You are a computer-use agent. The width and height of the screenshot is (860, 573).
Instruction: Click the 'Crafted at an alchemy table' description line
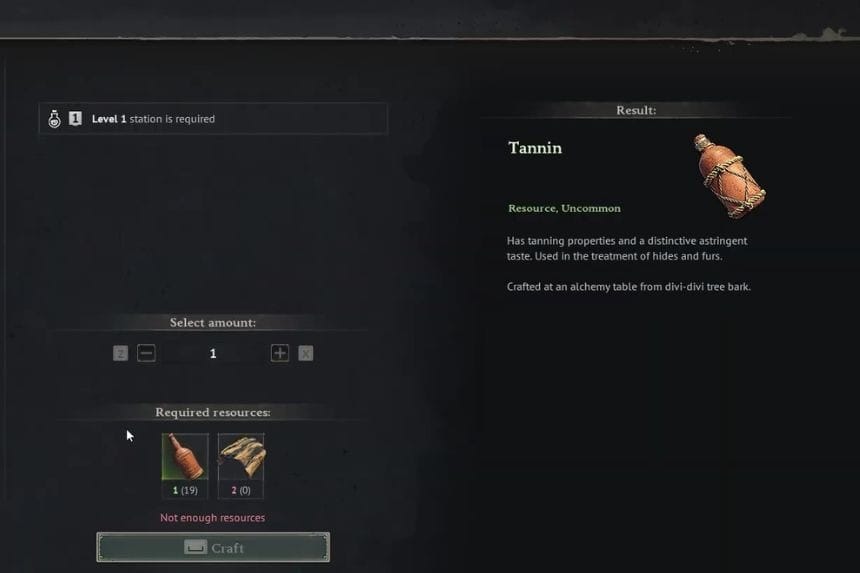pos(629,287)
